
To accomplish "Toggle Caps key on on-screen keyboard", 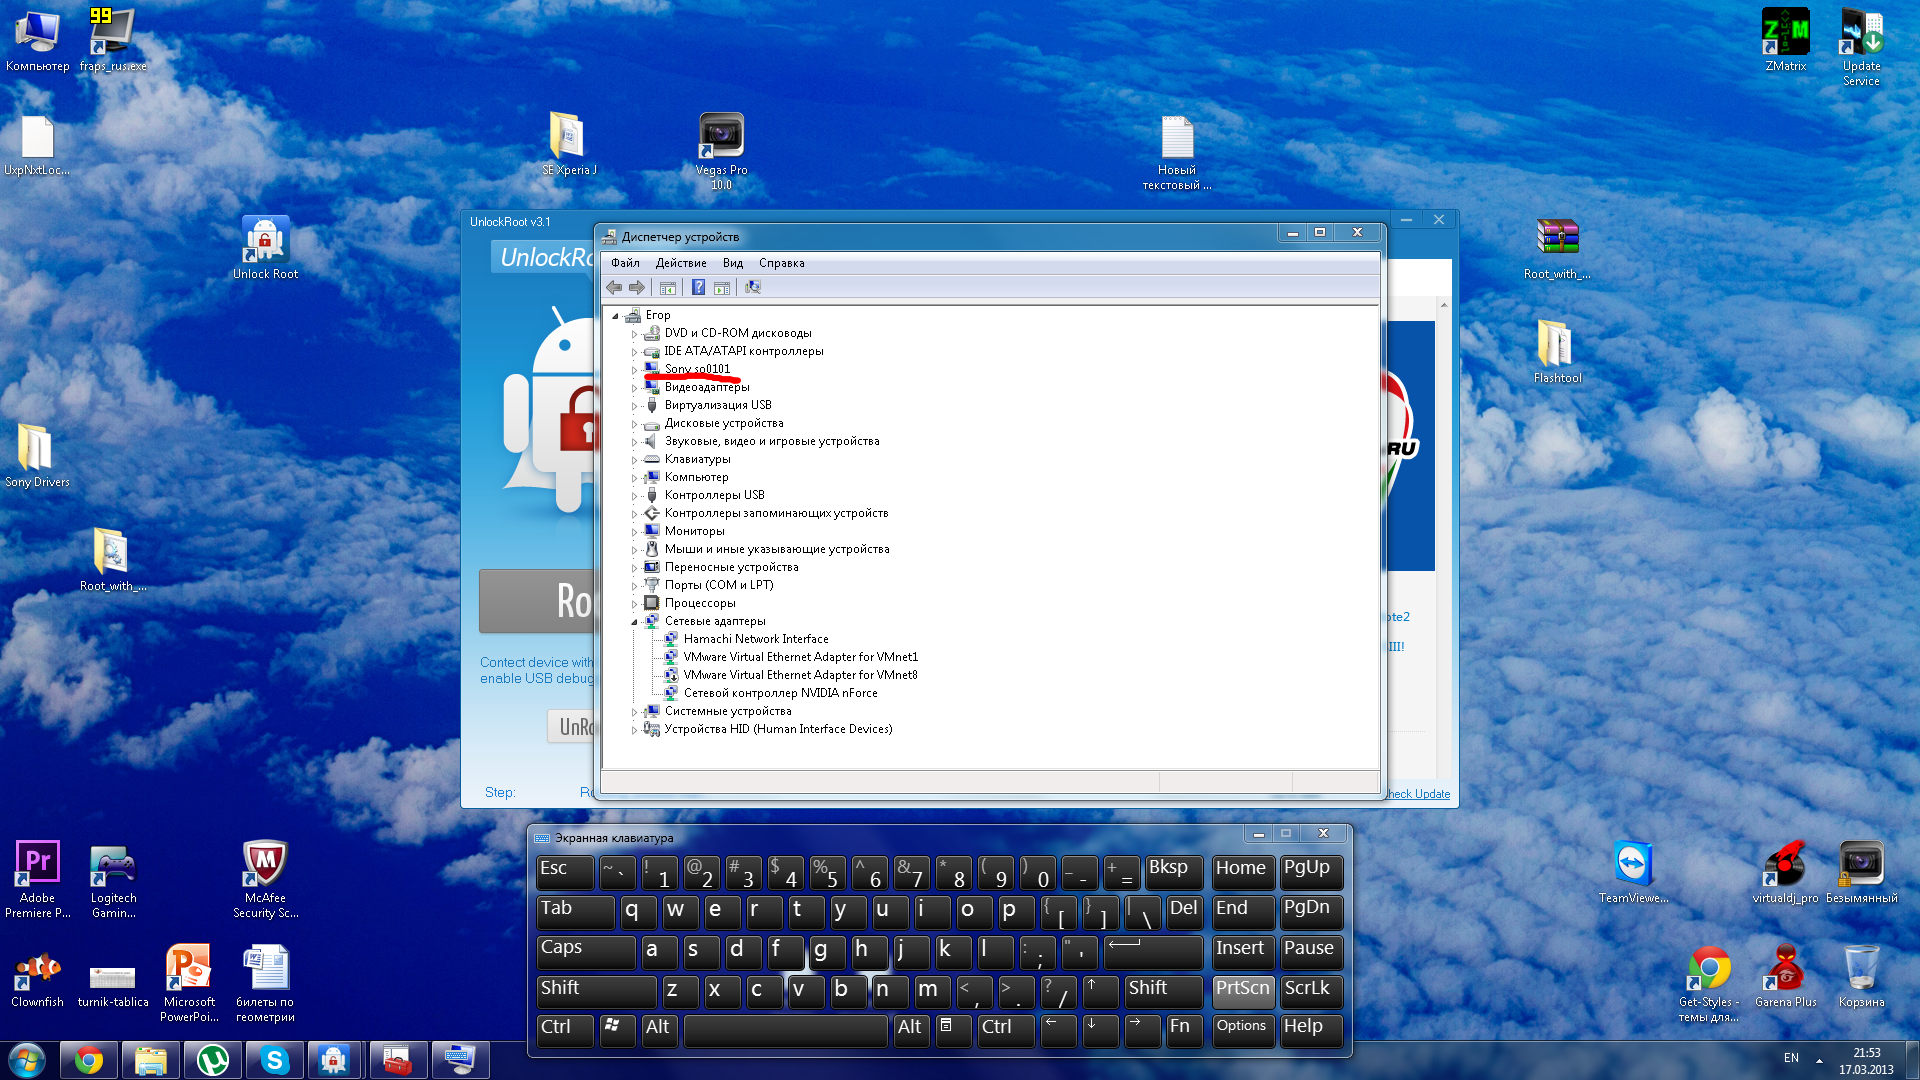I will coord(585,951).
